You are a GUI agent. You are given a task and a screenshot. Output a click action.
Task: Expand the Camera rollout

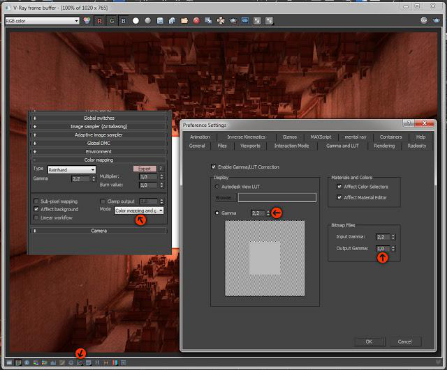(x=99, y=231)
